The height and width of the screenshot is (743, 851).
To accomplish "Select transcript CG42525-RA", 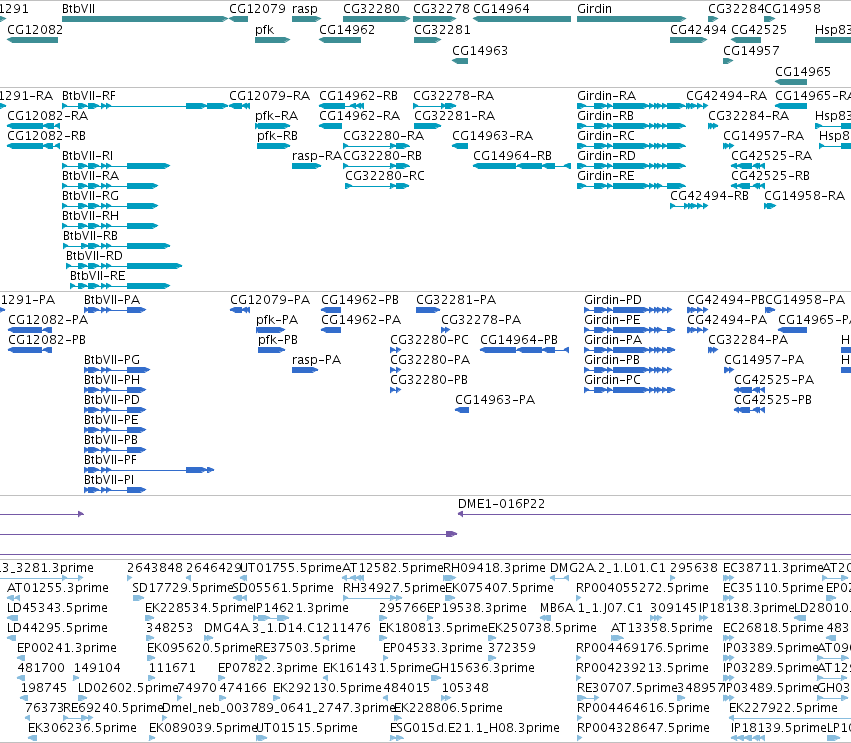I will pos(771,156).
